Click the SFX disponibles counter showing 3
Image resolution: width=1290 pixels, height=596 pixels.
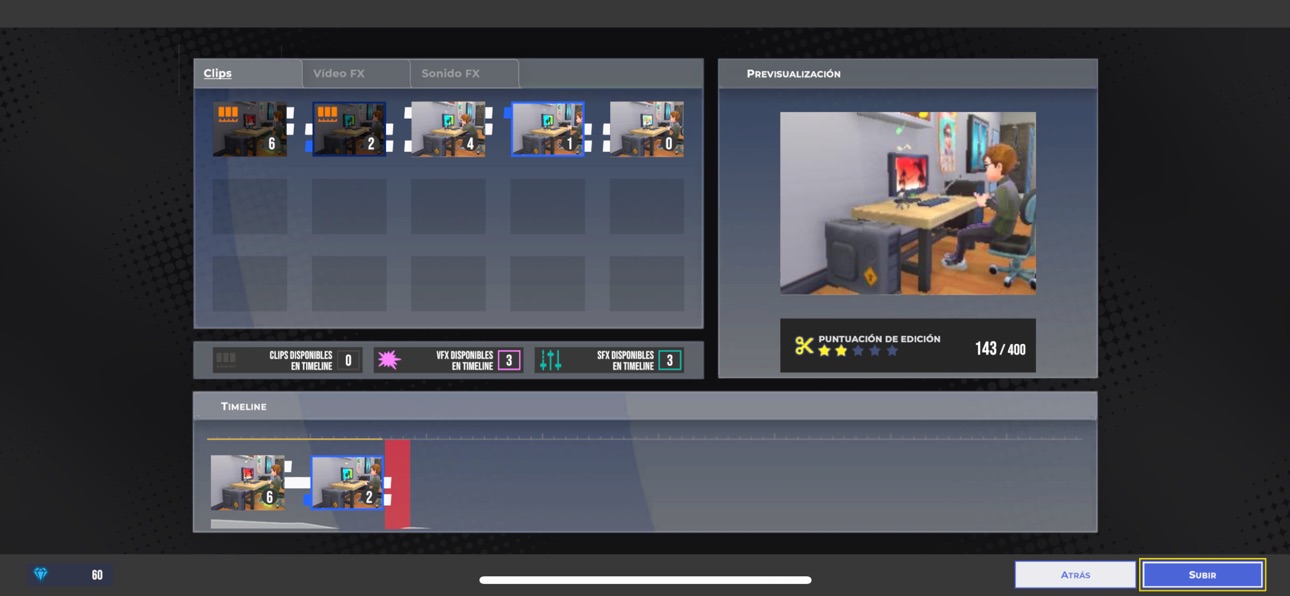coord(670,360)
